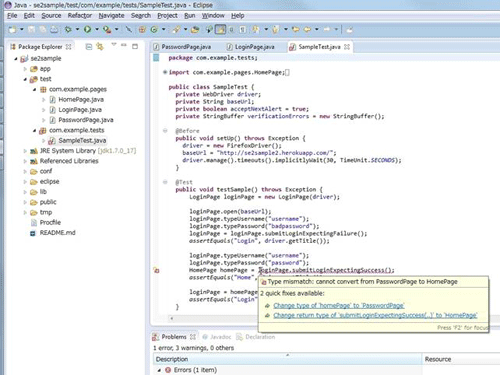Click the Print toolbar icon
The height and width of the screenshot is (375, 500).
tap(54, 30)
